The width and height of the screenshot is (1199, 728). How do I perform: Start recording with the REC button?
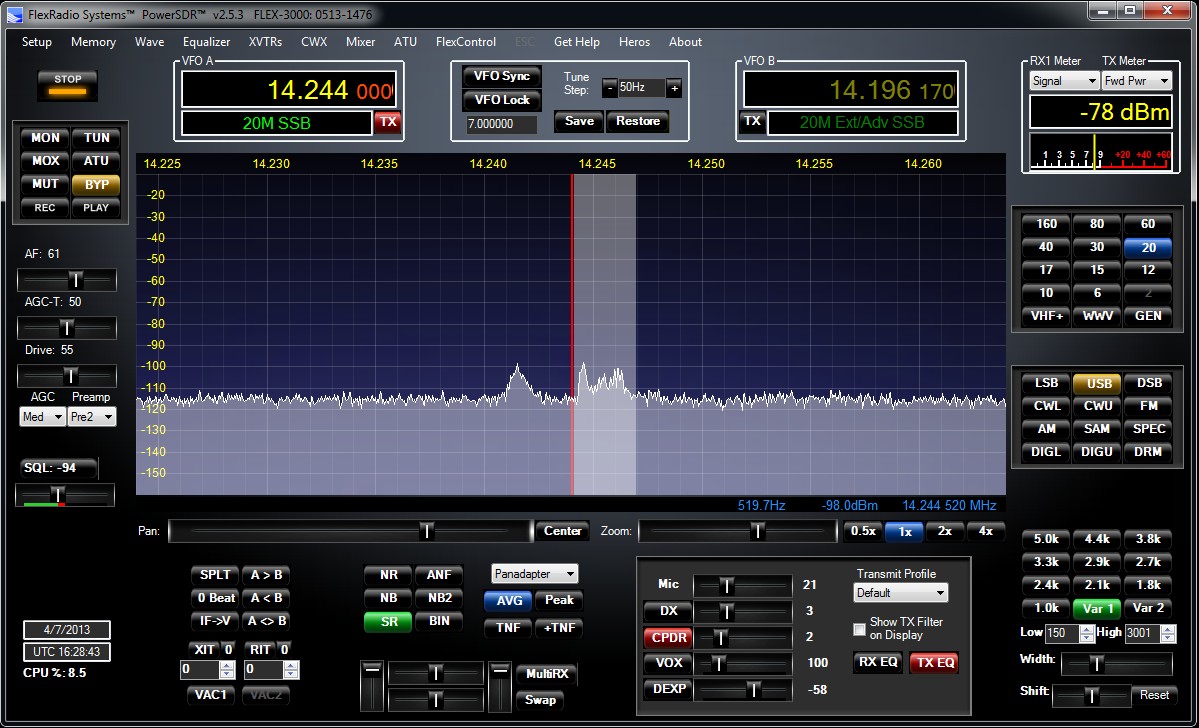coord(43,207)
